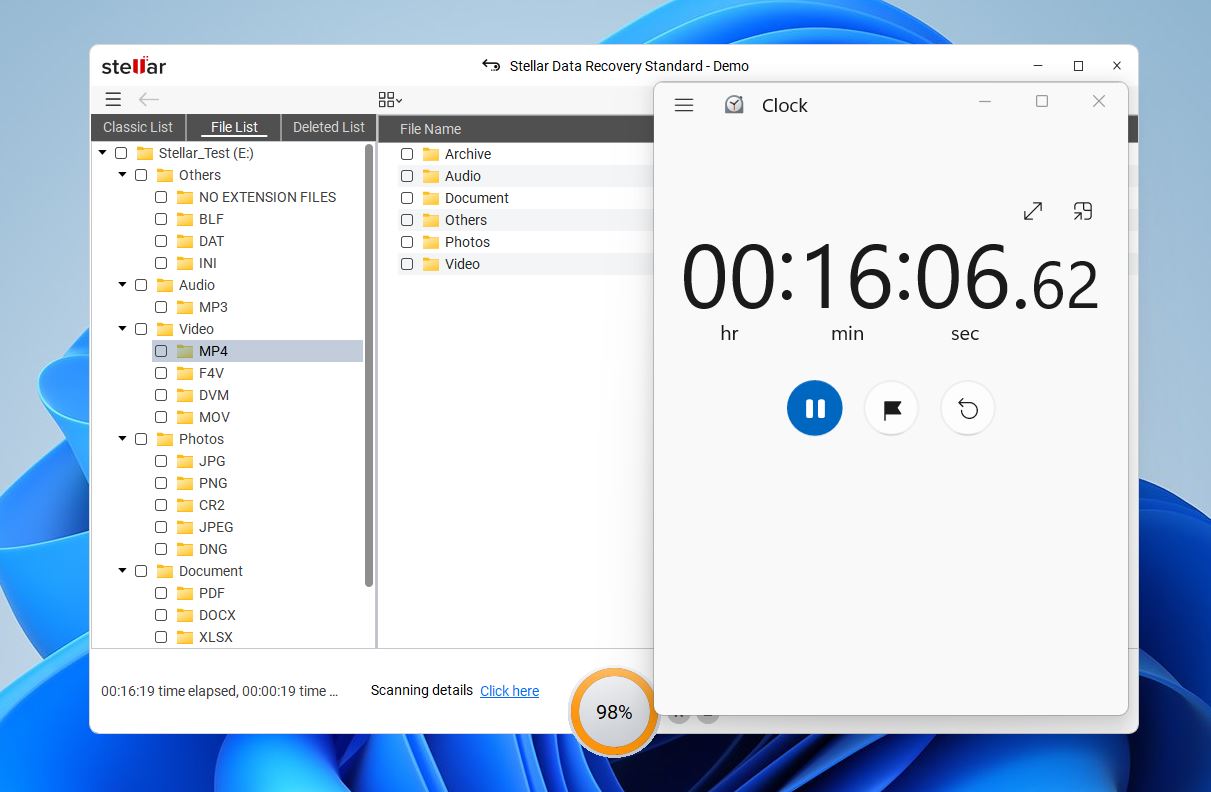Click the Stellar_Test (E:) drive folder icon
Viewport: 1211px width, 792px height.
[145, 153]
